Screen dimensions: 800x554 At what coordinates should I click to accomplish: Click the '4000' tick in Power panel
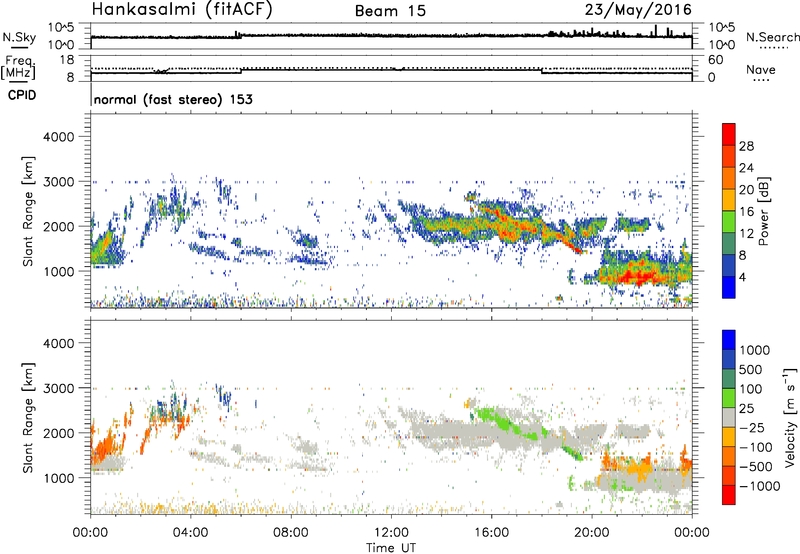pyautogui.click(x=58, y=137)
